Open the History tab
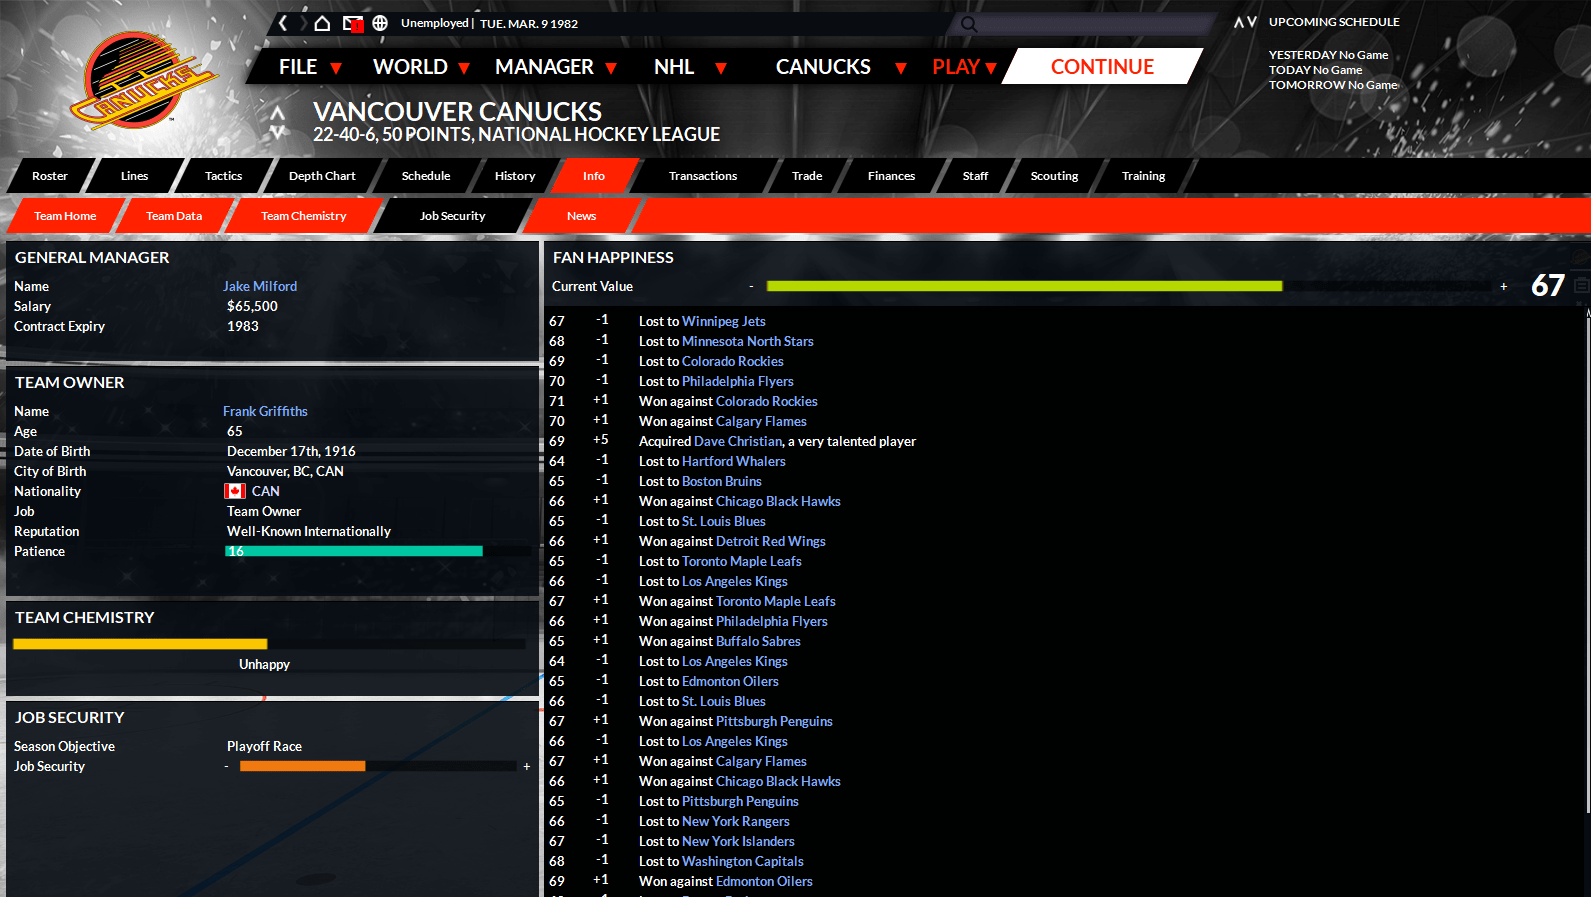The width and height of the screenshot is (1591, 897). 515,176
